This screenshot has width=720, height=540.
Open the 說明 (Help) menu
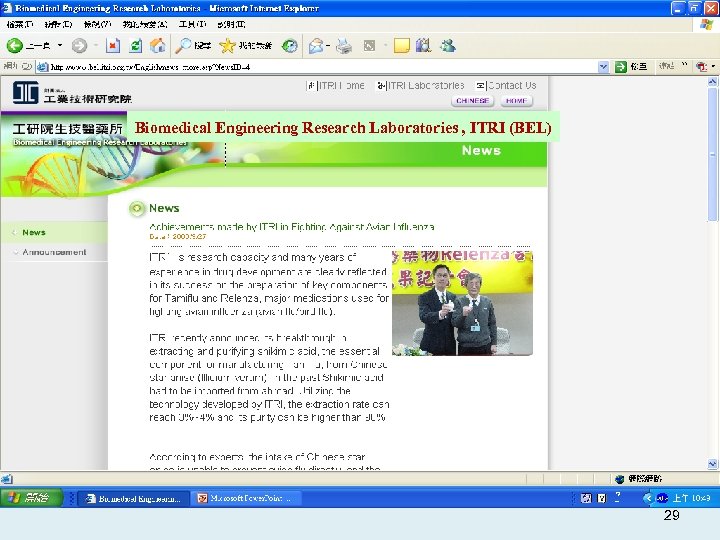(231, 24)
